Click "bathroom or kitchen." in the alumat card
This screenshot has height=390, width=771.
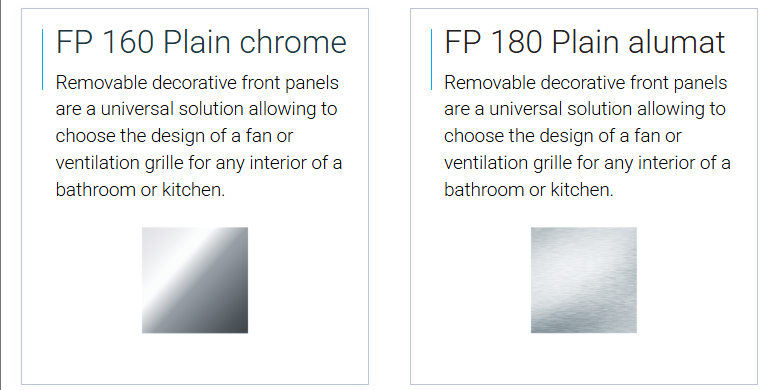tap(529, 189)
